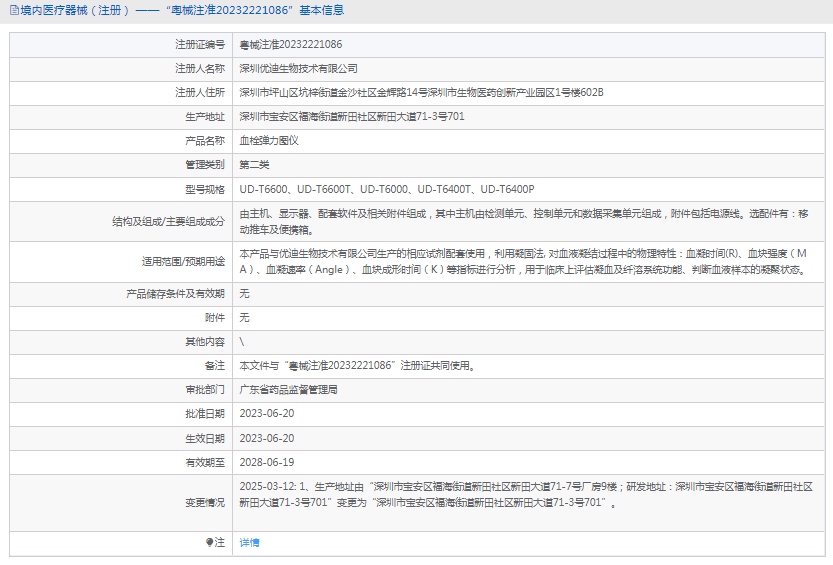
Task: Open the 详情 link in the bottom row
Action: (249, 542)
